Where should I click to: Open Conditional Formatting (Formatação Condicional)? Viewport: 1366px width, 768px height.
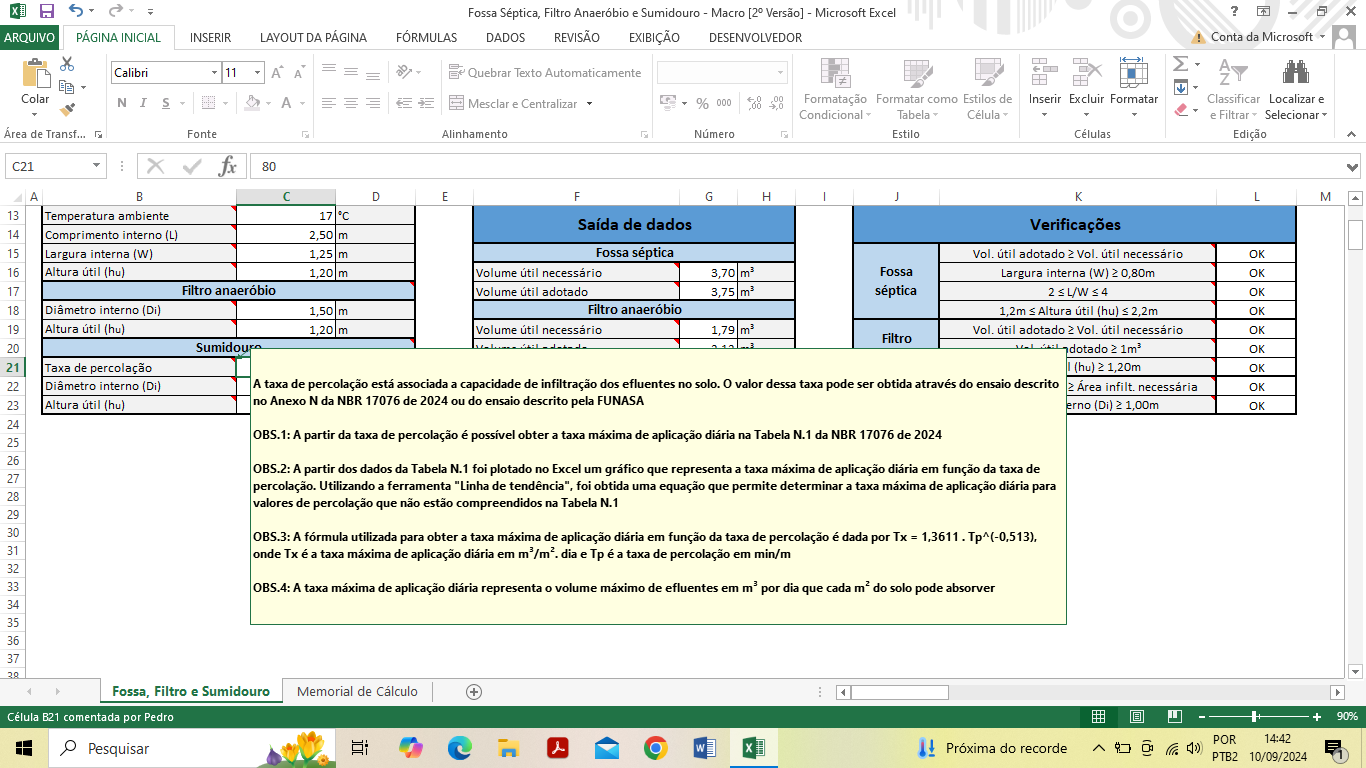pos(835,90)
